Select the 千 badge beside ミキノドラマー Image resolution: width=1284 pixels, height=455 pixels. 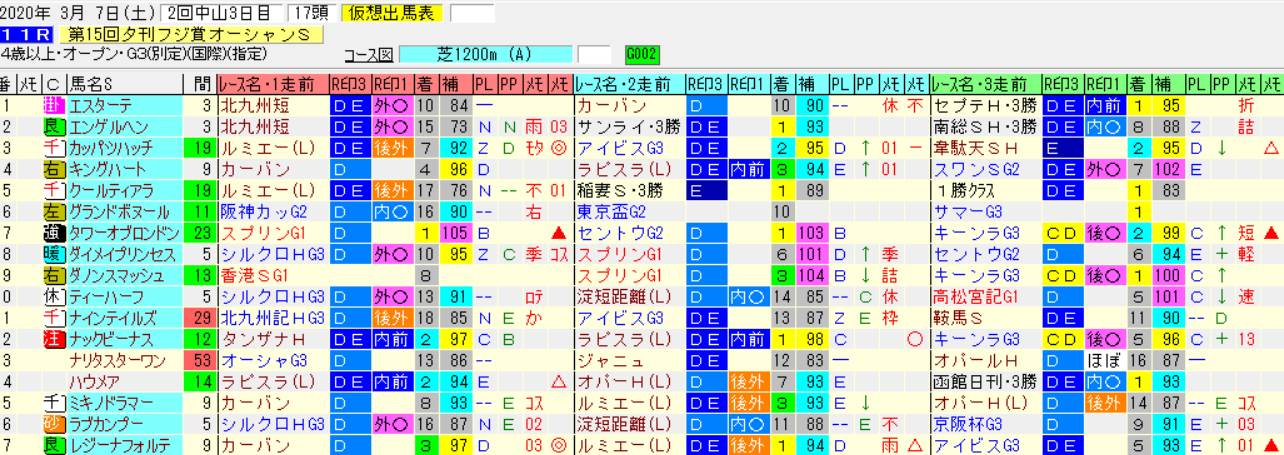(x=53, y=403)
